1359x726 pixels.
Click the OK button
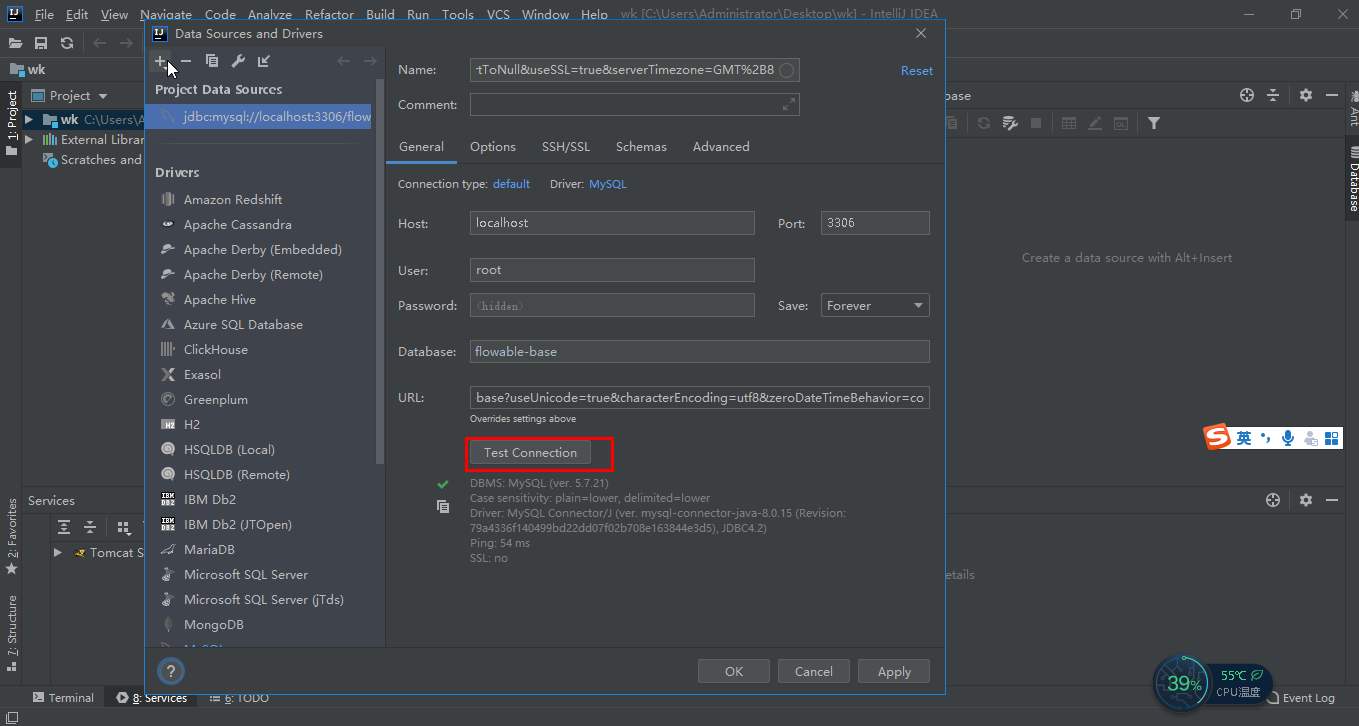(x=734, y=672)
